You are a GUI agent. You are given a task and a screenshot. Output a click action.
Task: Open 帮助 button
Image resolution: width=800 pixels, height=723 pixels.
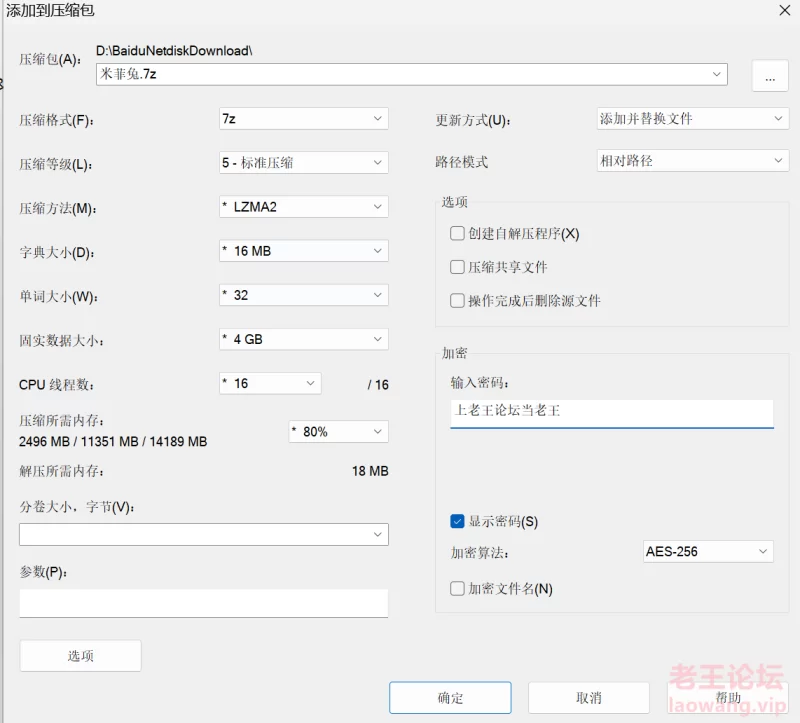click(728, 697)
